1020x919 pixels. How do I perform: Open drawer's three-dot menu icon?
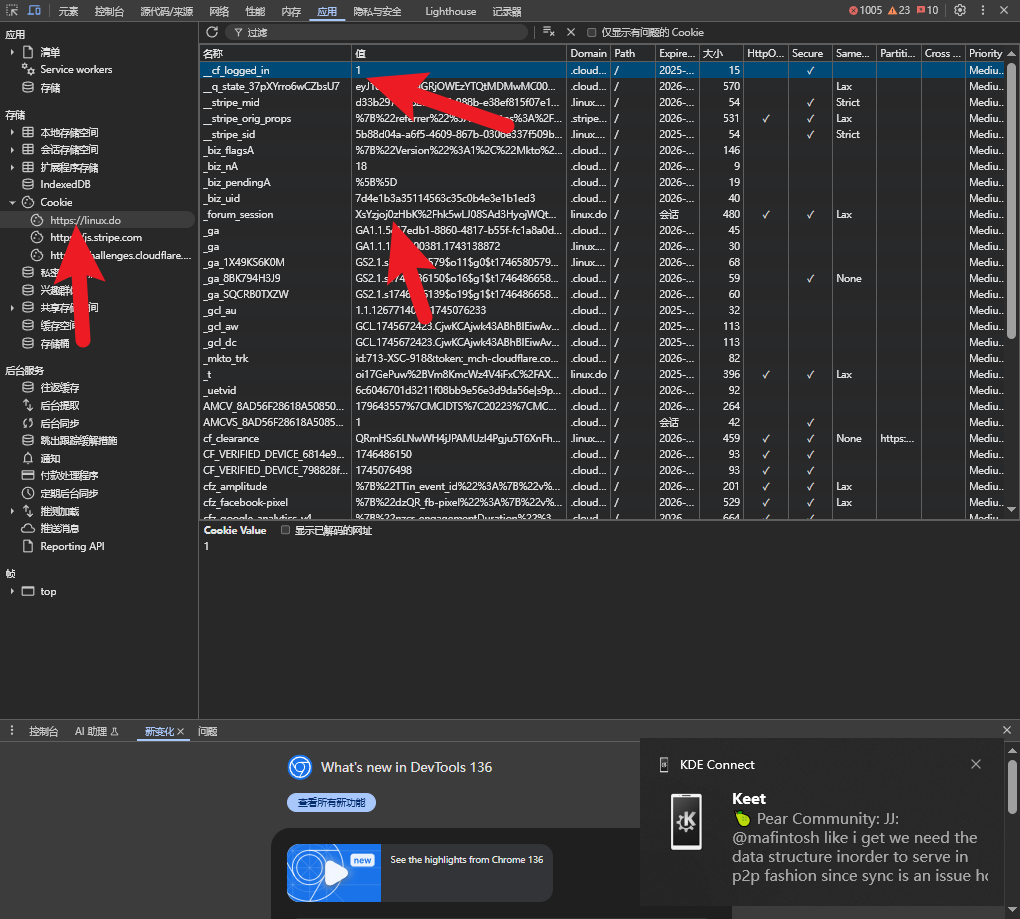[x=12, y=730]
